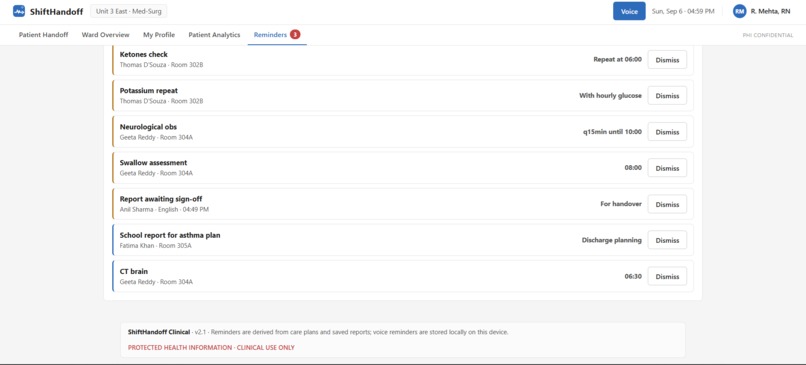This screenshot has height=365, width=806.
Task: Go to the My Profile tab
Action: coord(159,35)
